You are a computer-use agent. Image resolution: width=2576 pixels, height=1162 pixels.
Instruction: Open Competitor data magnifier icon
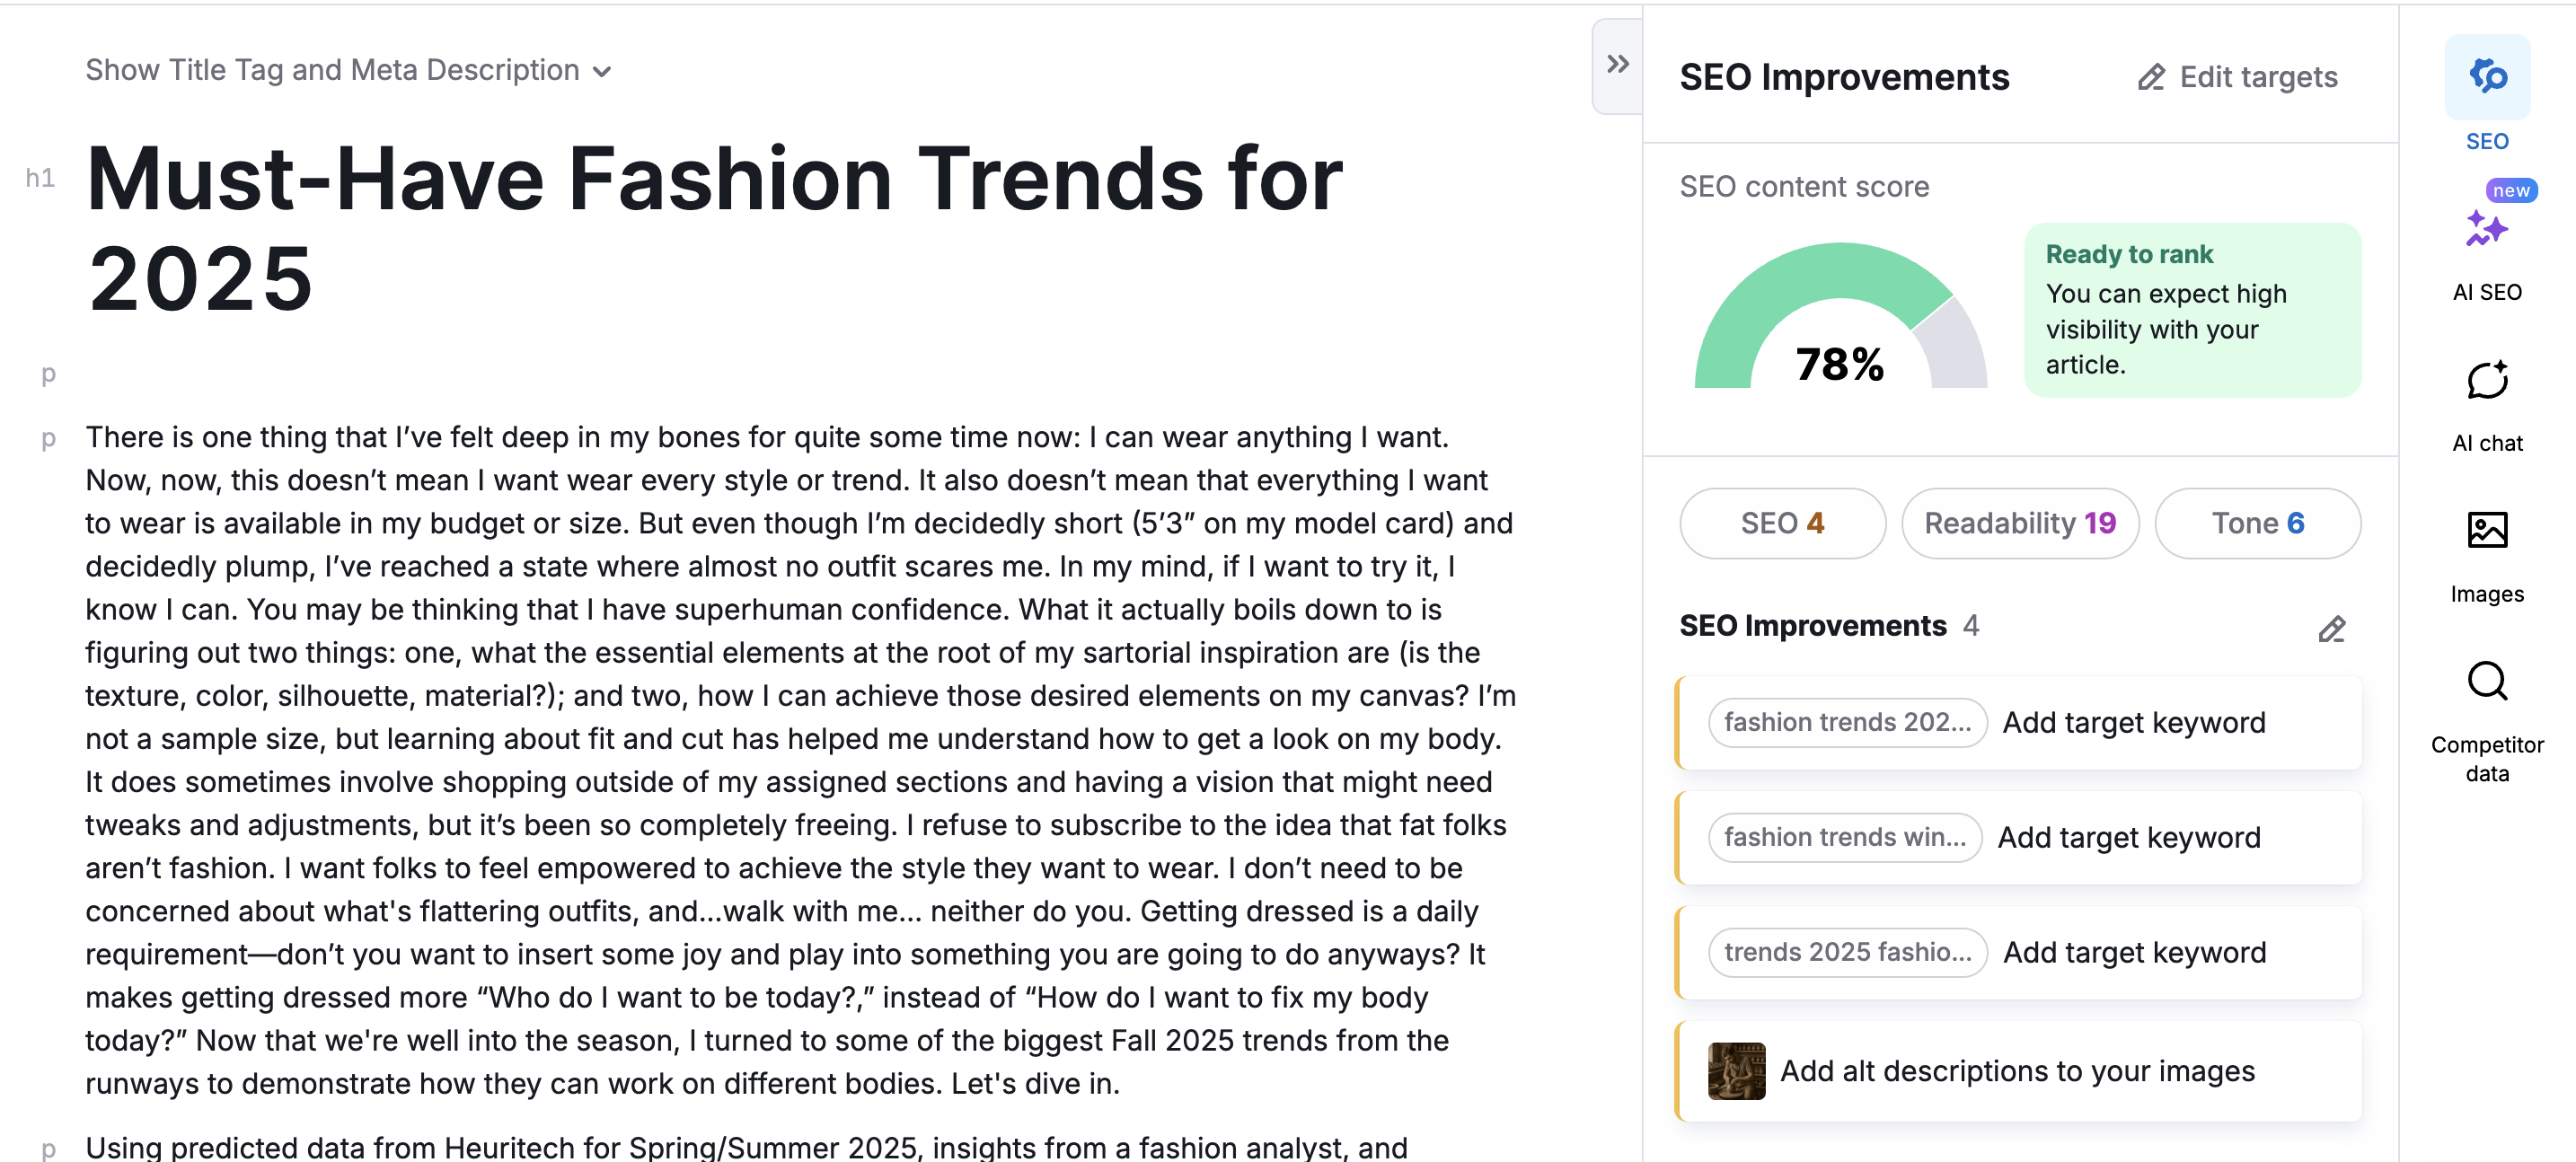click(x=2486, y=682)
